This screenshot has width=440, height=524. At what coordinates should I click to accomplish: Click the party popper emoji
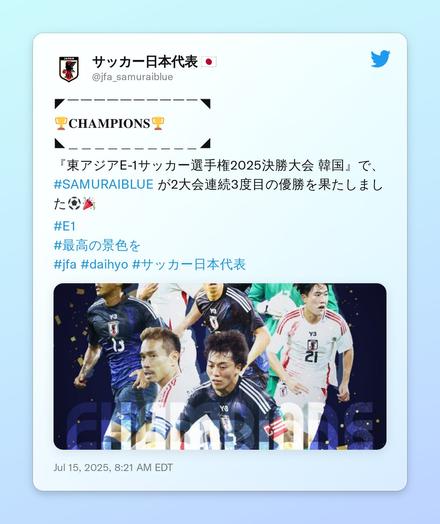tap(89, 204)
